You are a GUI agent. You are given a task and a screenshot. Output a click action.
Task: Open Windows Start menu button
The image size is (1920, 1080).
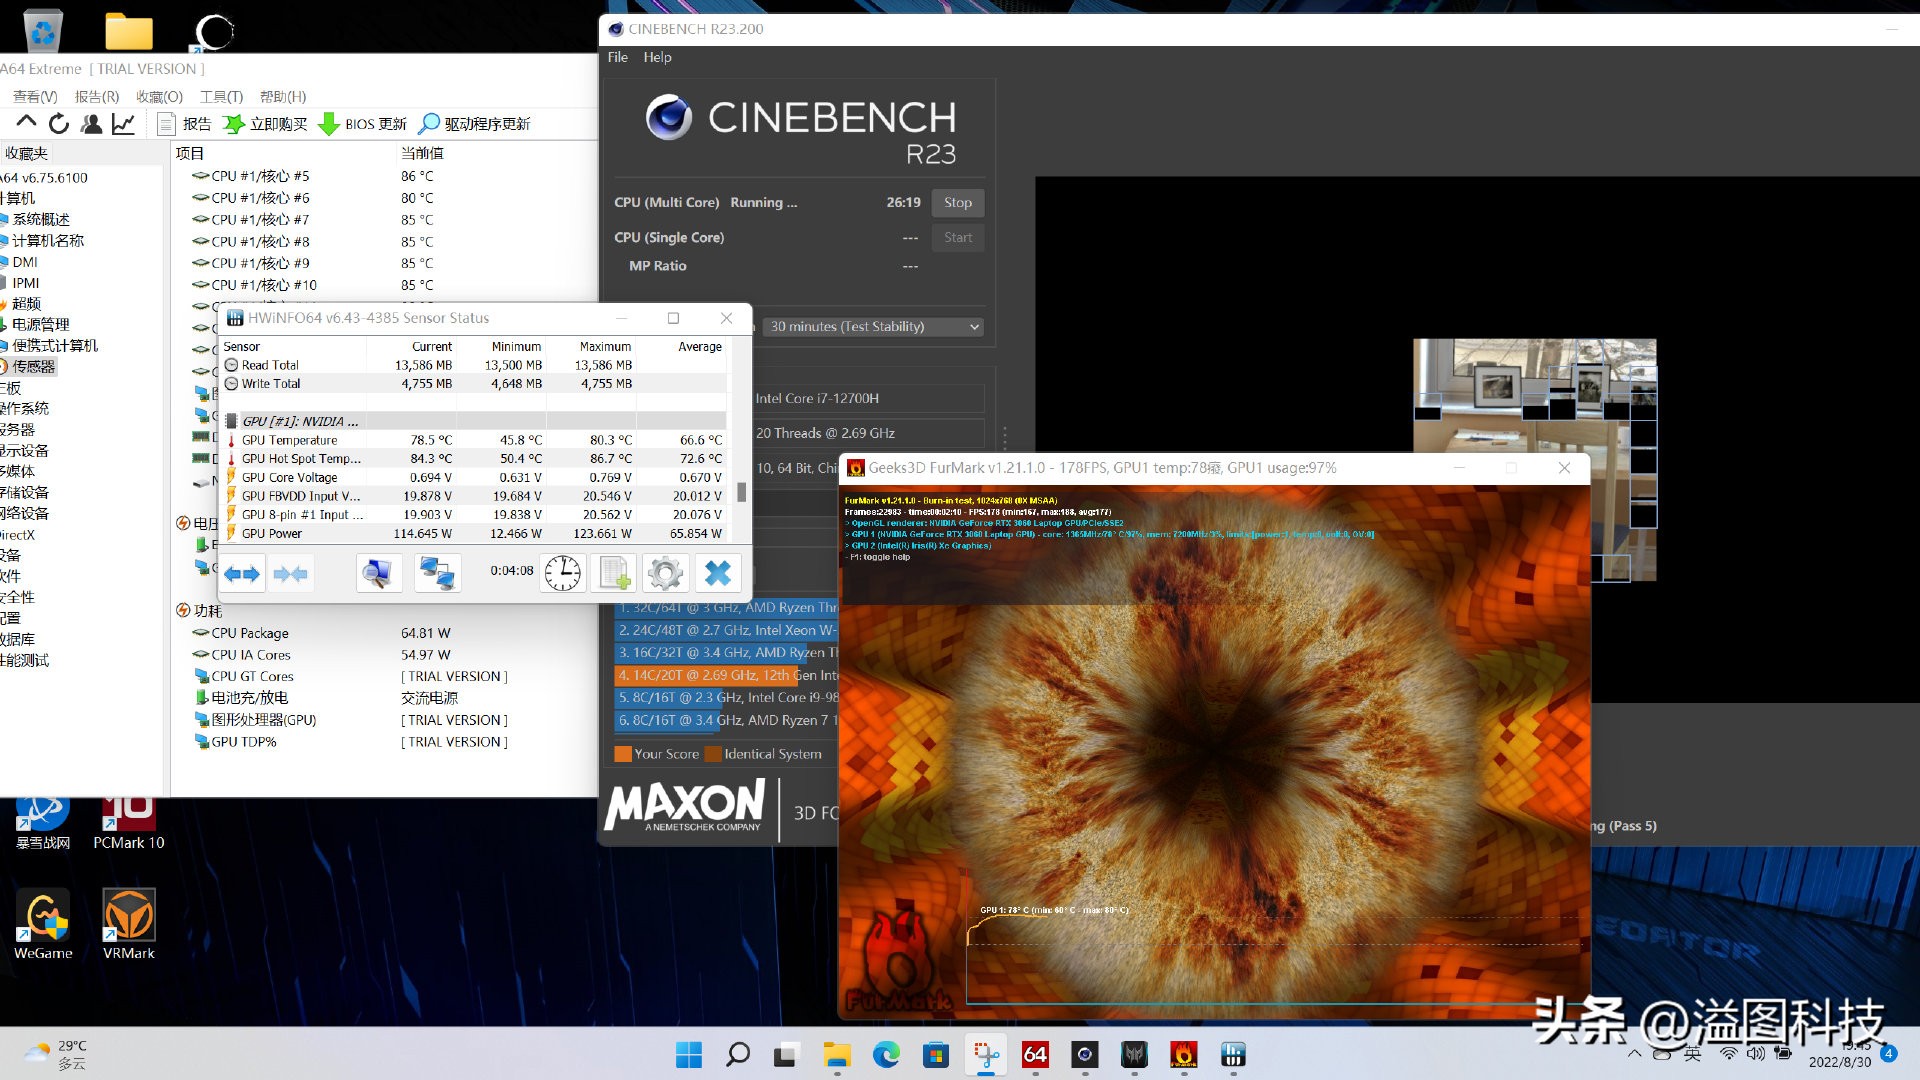pos(688,1054)
